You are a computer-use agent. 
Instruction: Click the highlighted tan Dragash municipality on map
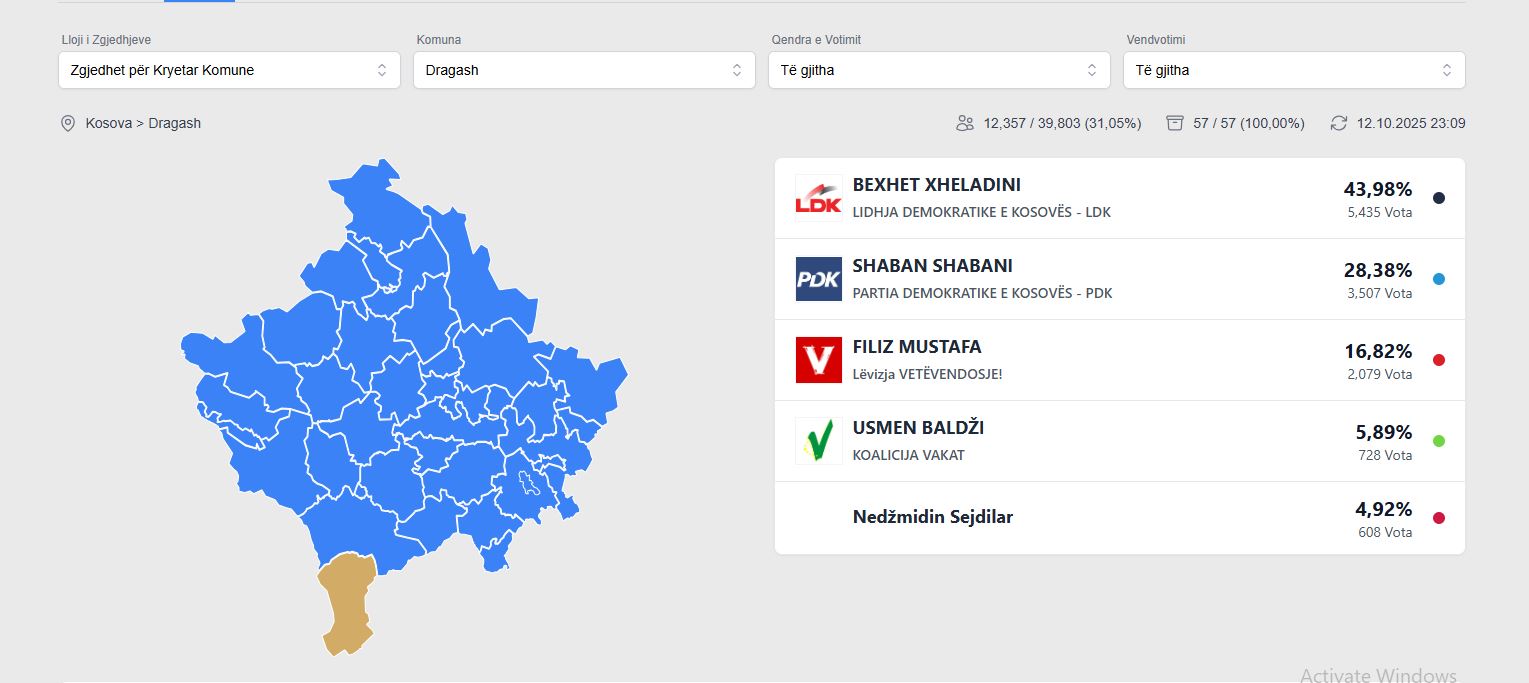(x=346, y=602)
